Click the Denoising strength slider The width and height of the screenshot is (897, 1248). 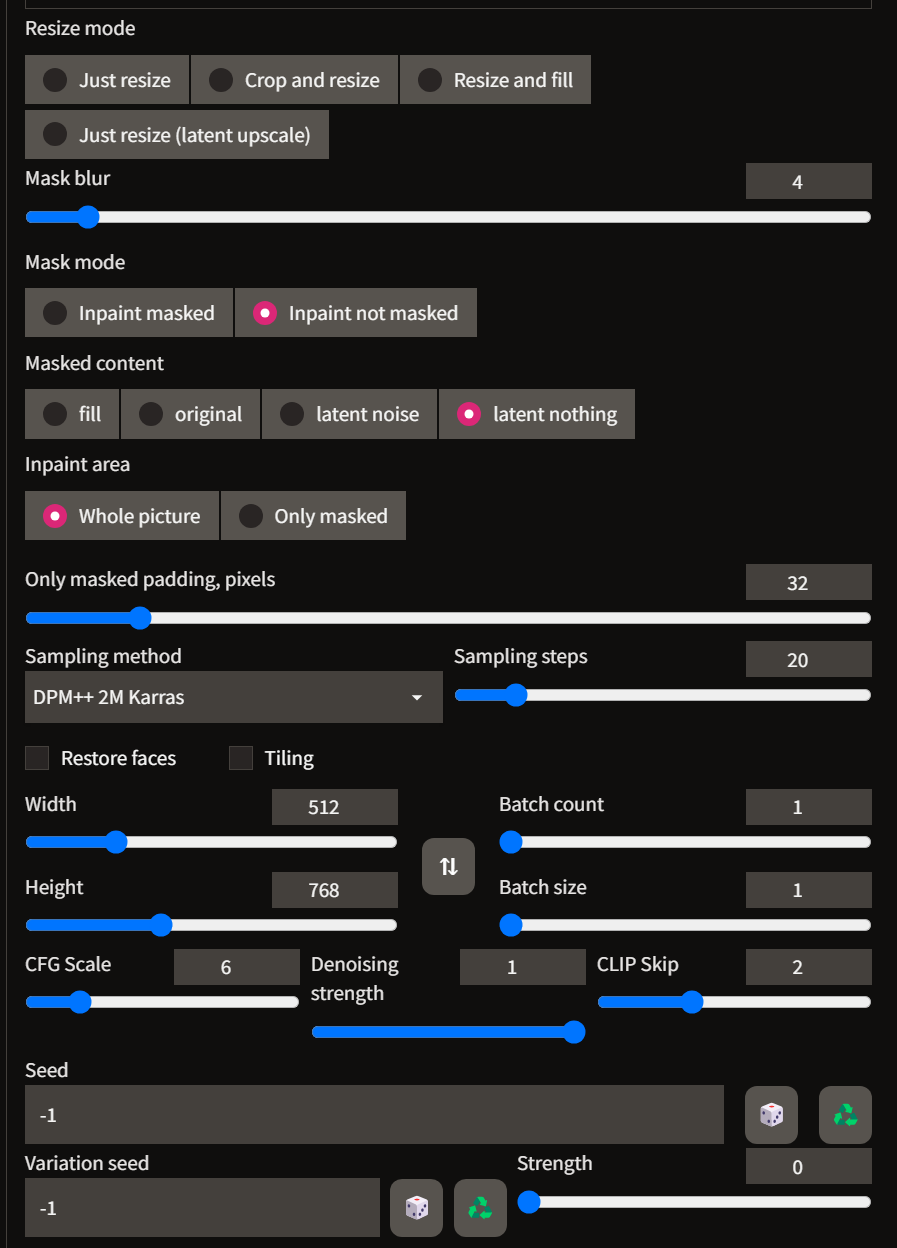(448, 1031)
